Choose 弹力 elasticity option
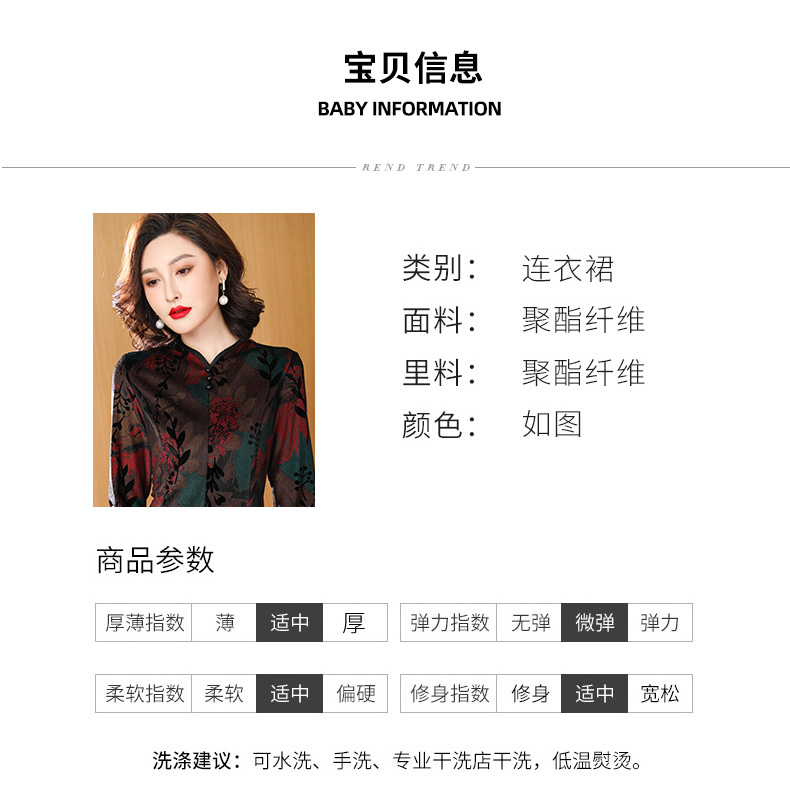The image size is (790, 794). point(660,622)
